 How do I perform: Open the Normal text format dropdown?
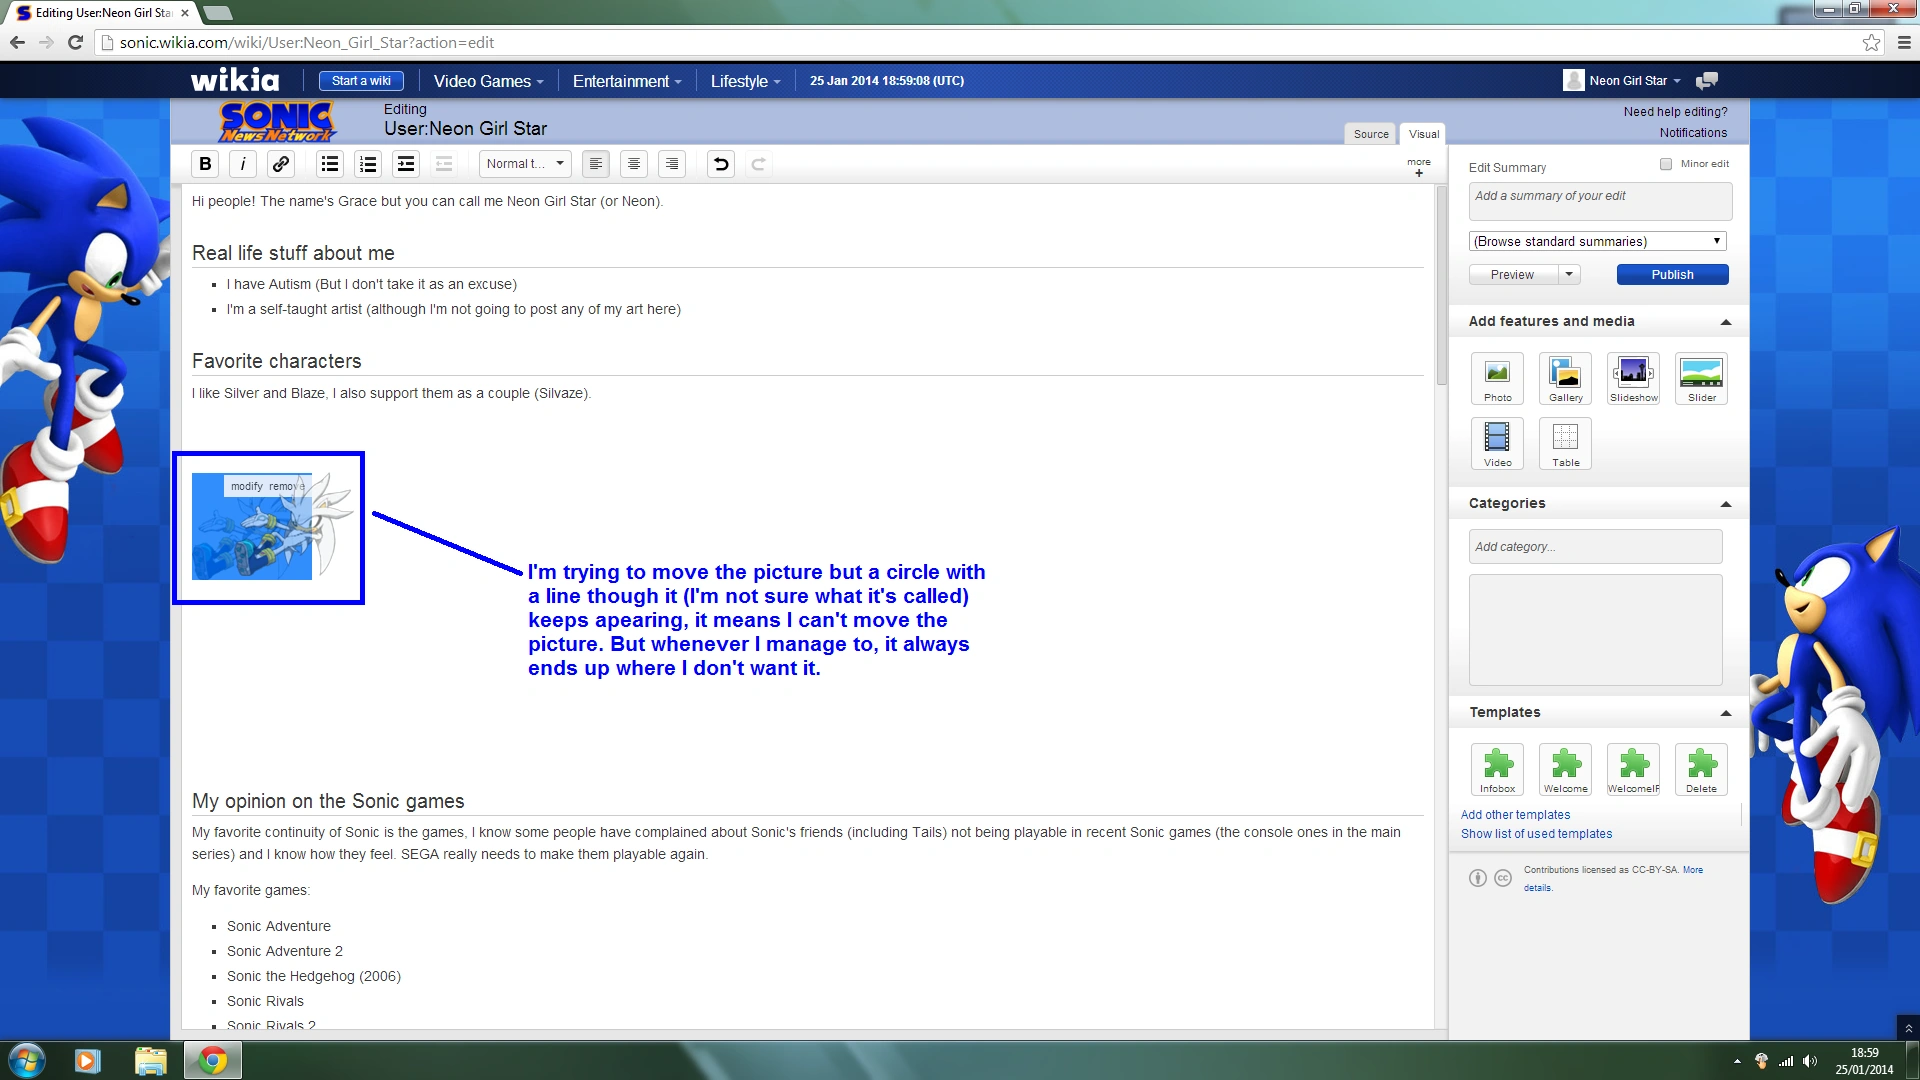tap(525, 164)
